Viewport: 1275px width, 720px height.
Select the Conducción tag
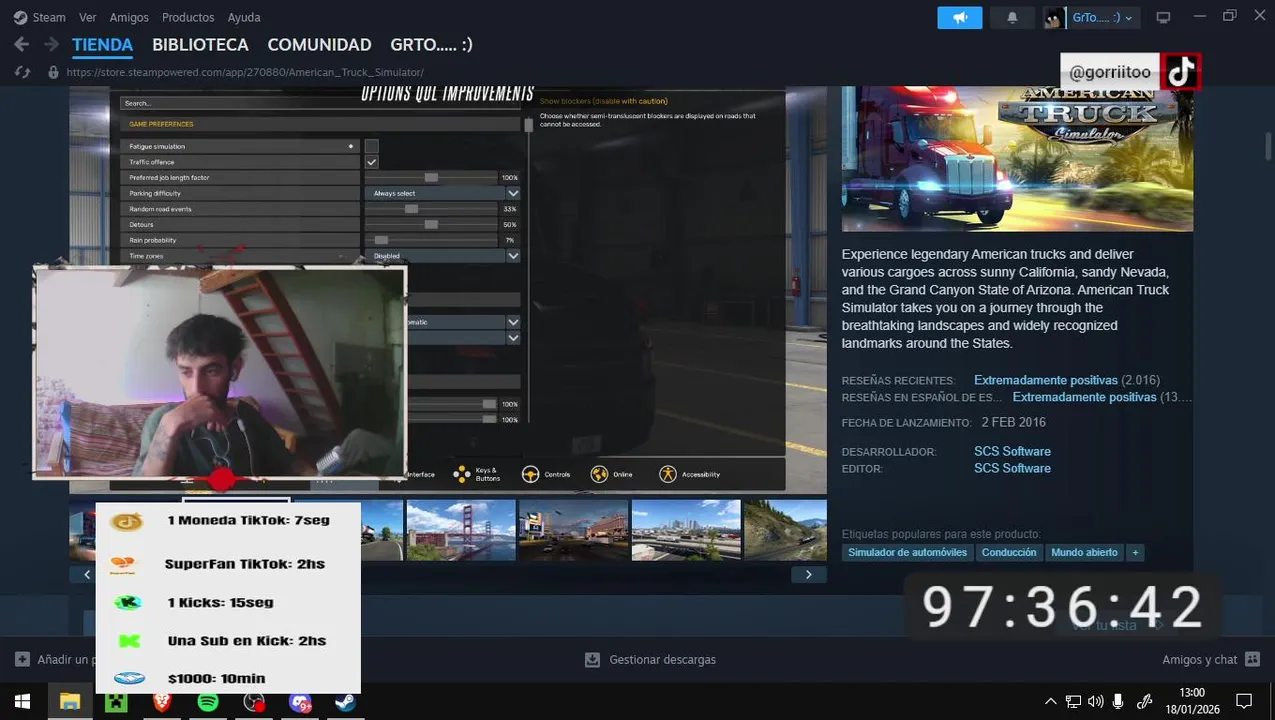click(1009, 552)
